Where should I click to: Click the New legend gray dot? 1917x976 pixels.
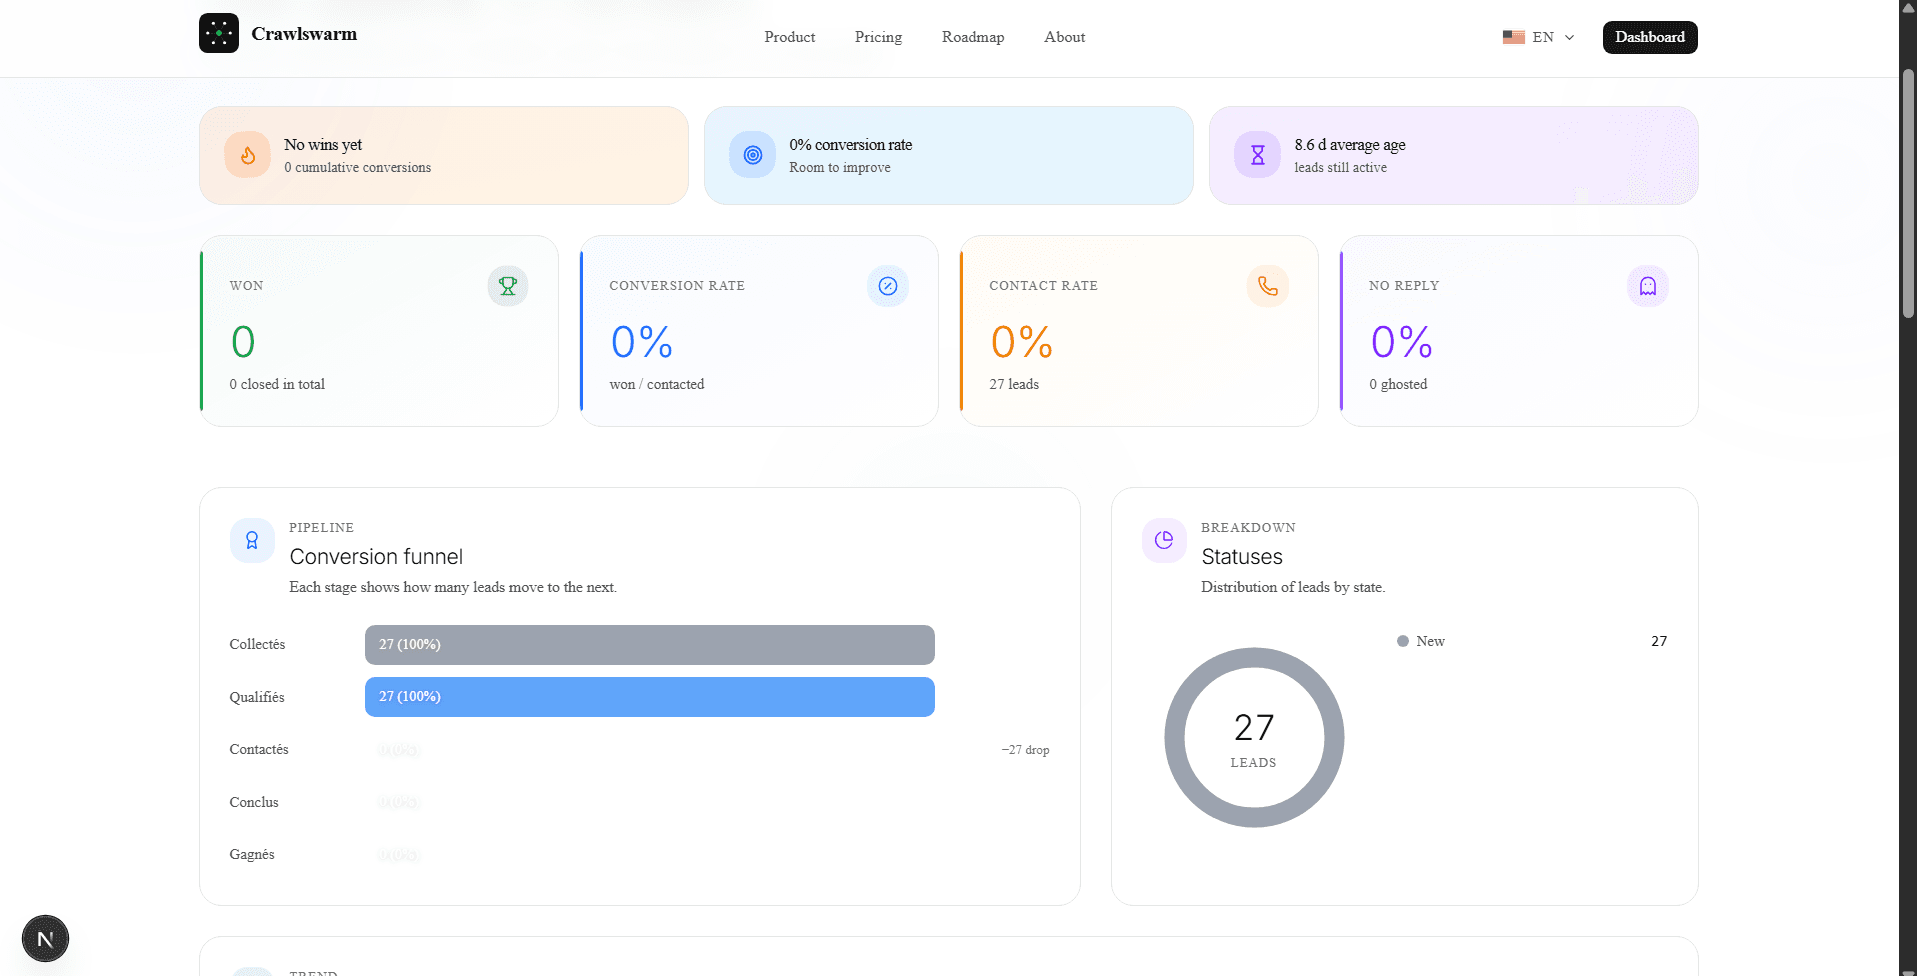1403,641
